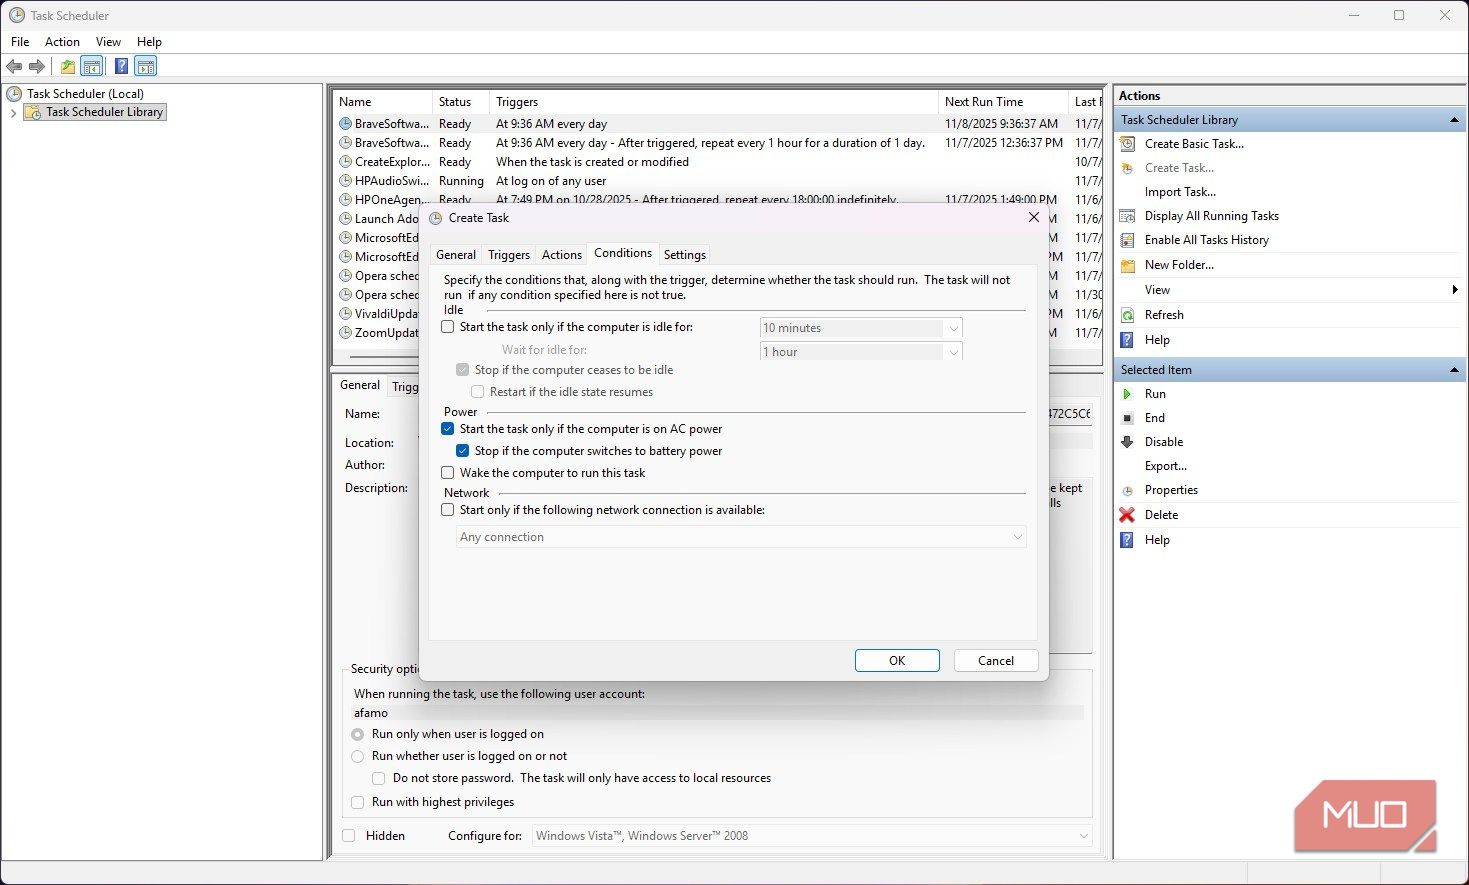The height and width of the screenshot is (885, 1469).
Task: Open the 1 hour wait for idle dropdown
Action: (x=861, y=352)
